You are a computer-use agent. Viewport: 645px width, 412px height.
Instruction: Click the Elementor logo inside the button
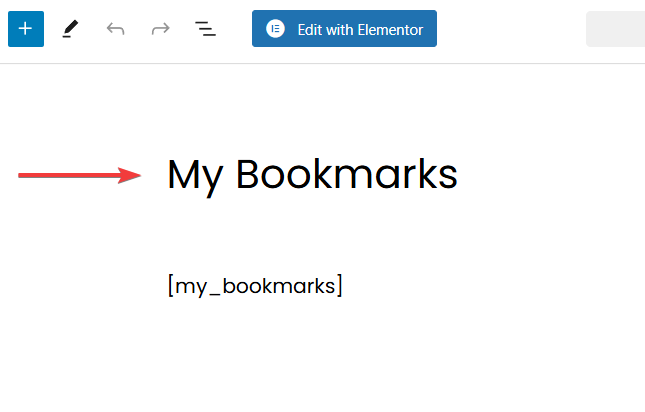(275, 29)
